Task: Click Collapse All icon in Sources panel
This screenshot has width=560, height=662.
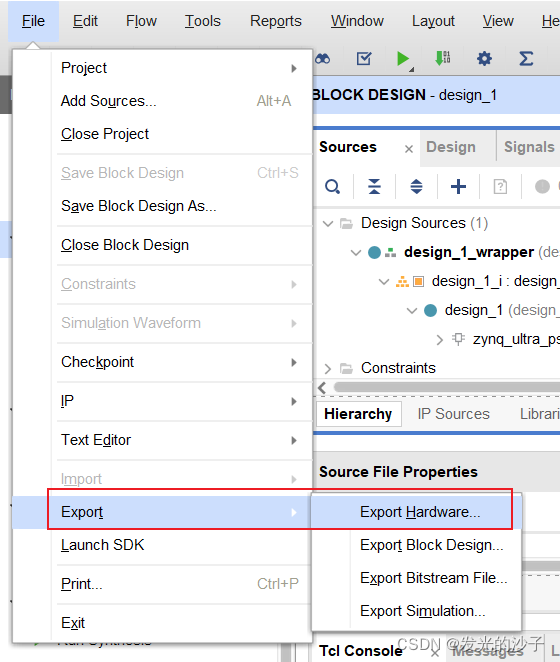Action: coord(374,186)
